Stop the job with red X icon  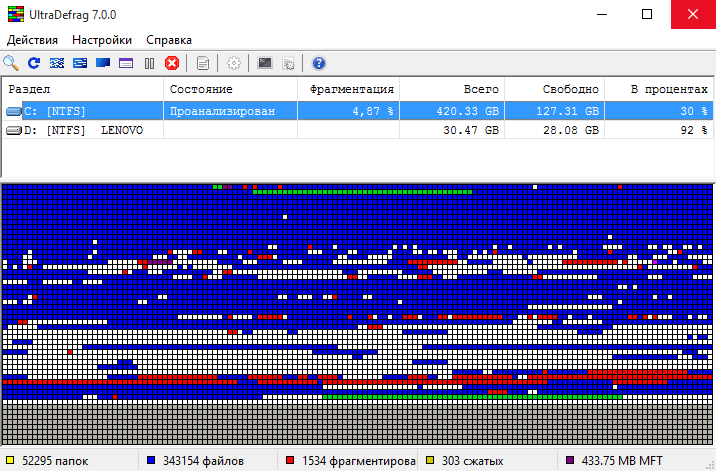pyautogui.click(x=172, y=63)
